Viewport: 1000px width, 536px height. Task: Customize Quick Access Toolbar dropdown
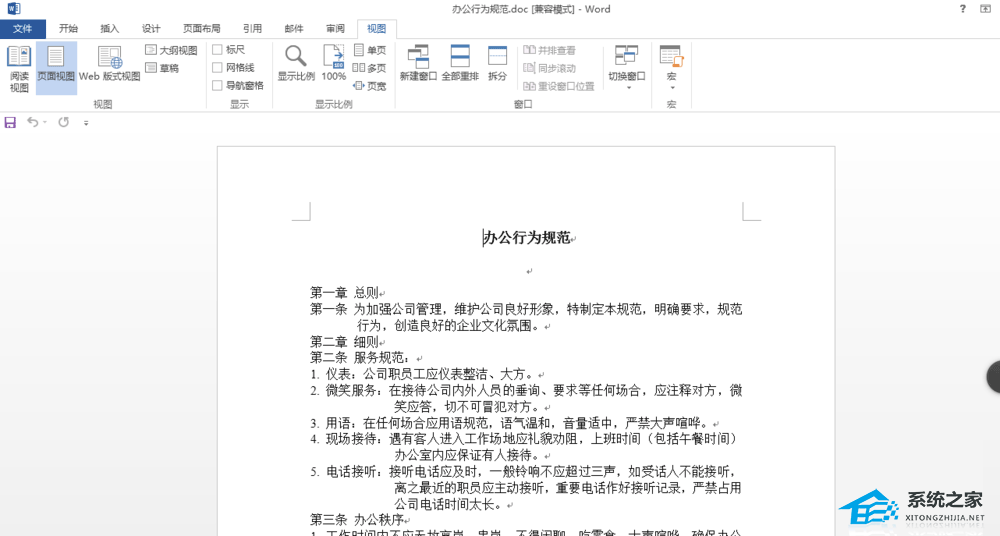point(86,123)
